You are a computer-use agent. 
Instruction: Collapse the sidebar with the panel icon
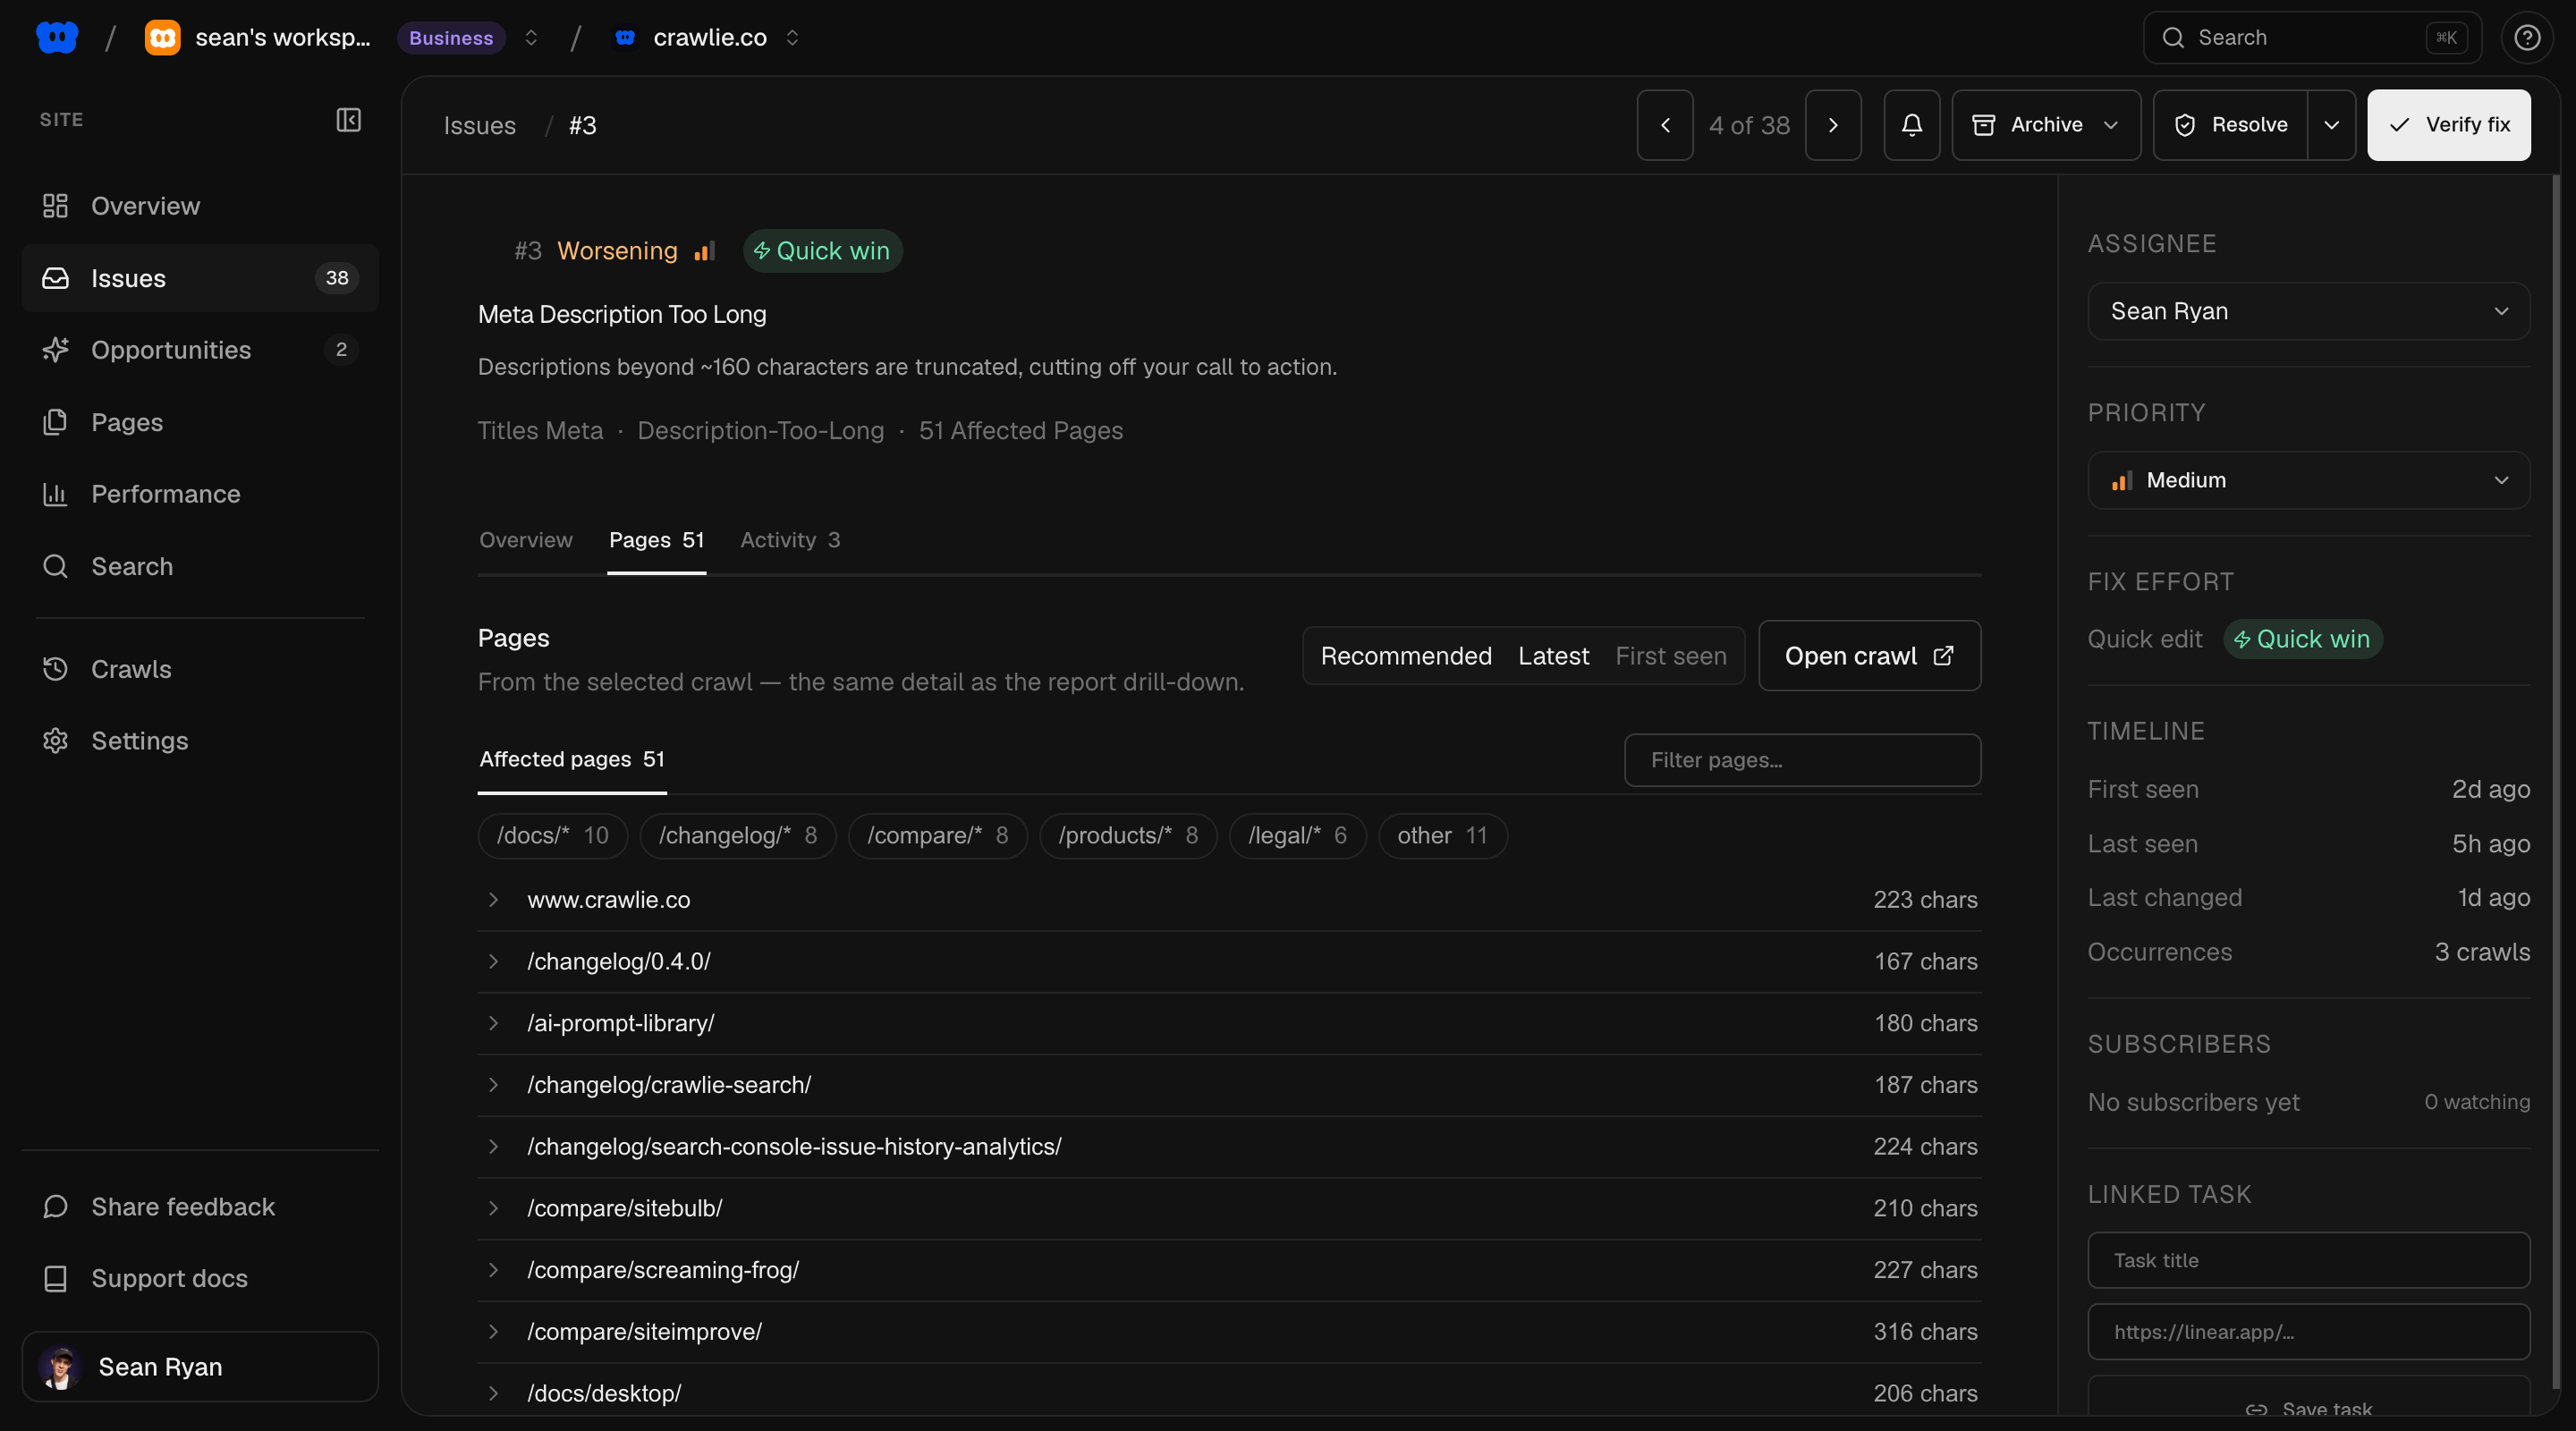(x=348, y=120)
